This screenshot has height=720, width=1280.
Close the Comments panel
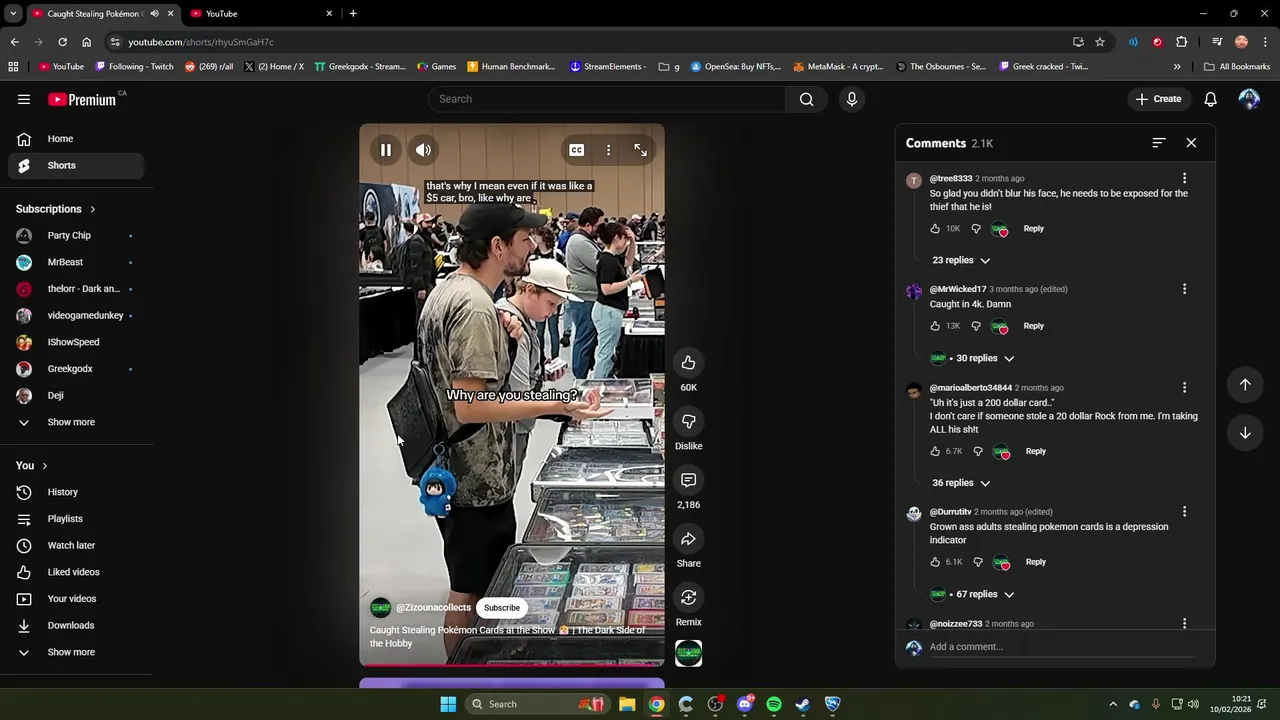(x=1191, y=143)
